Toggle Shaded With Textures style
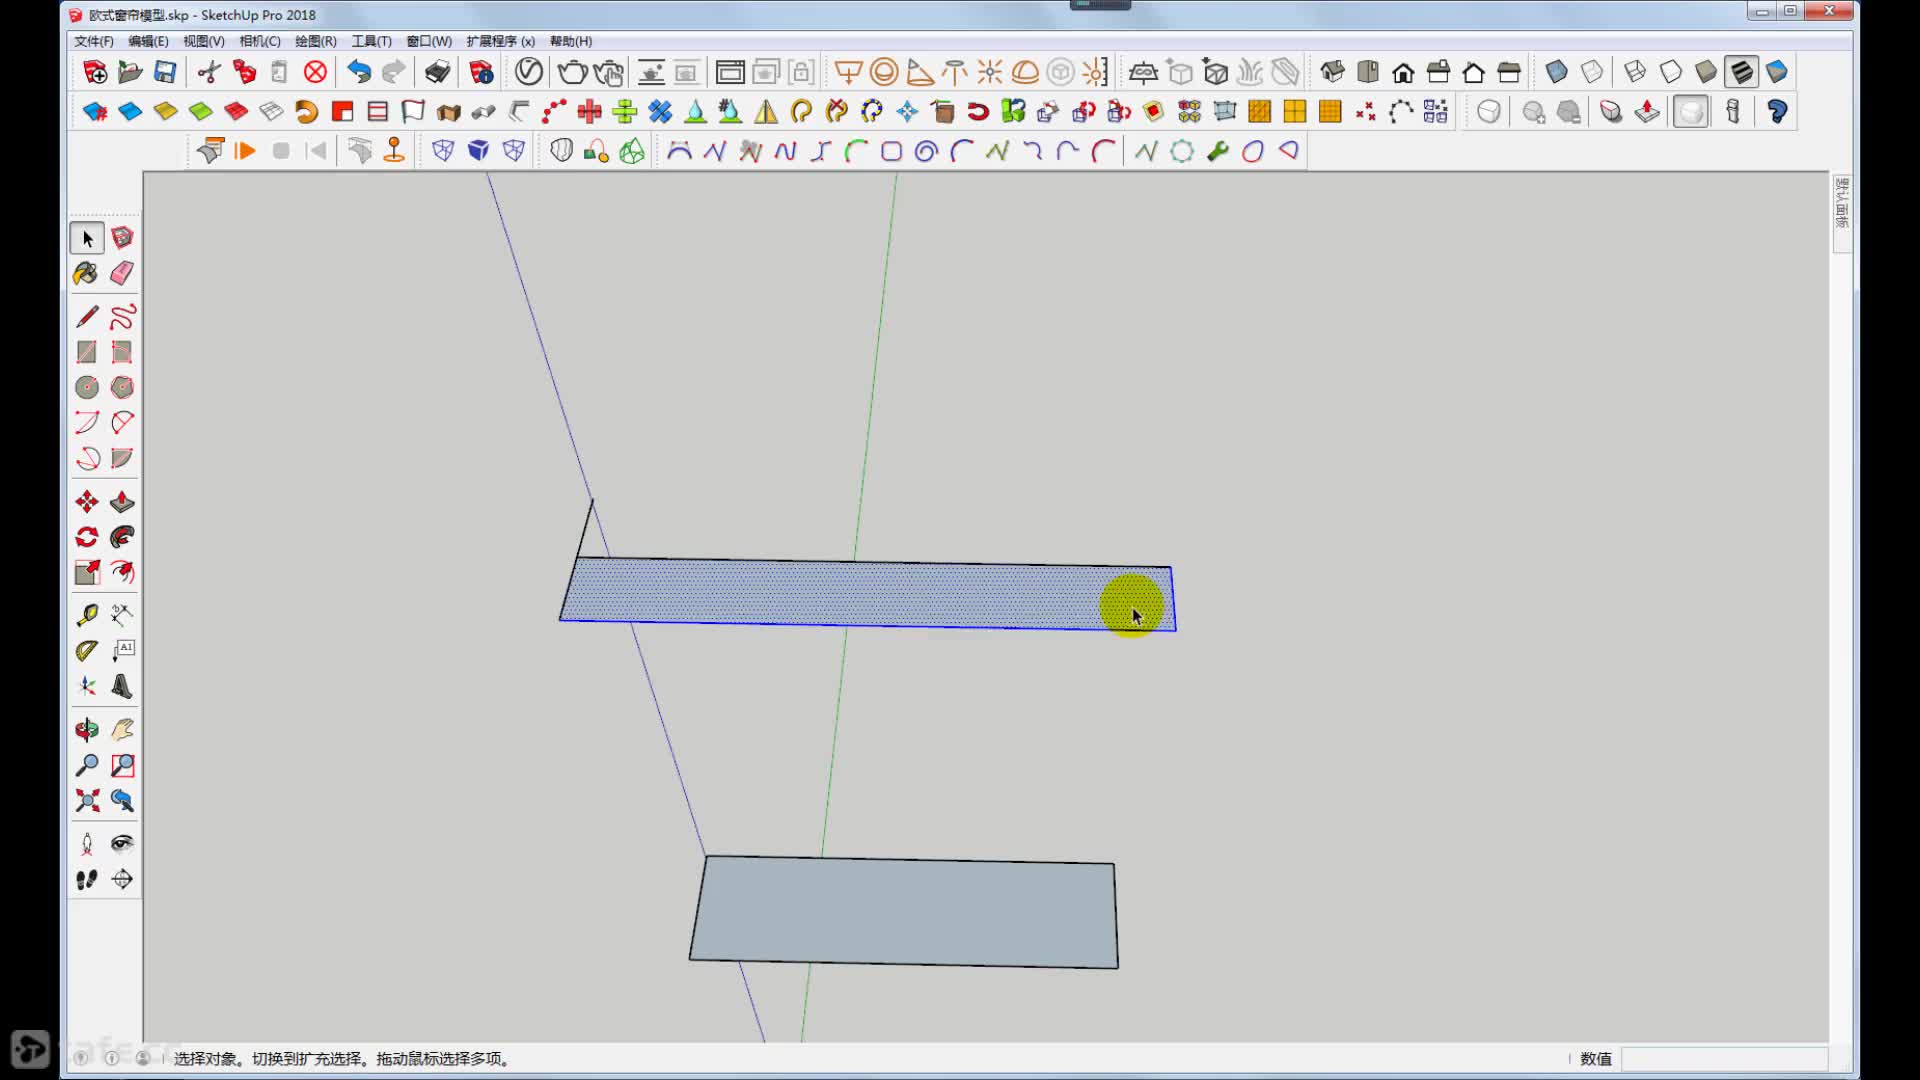The width and height of the screenshot is (1920, 1080). (x=1741, y=72)
